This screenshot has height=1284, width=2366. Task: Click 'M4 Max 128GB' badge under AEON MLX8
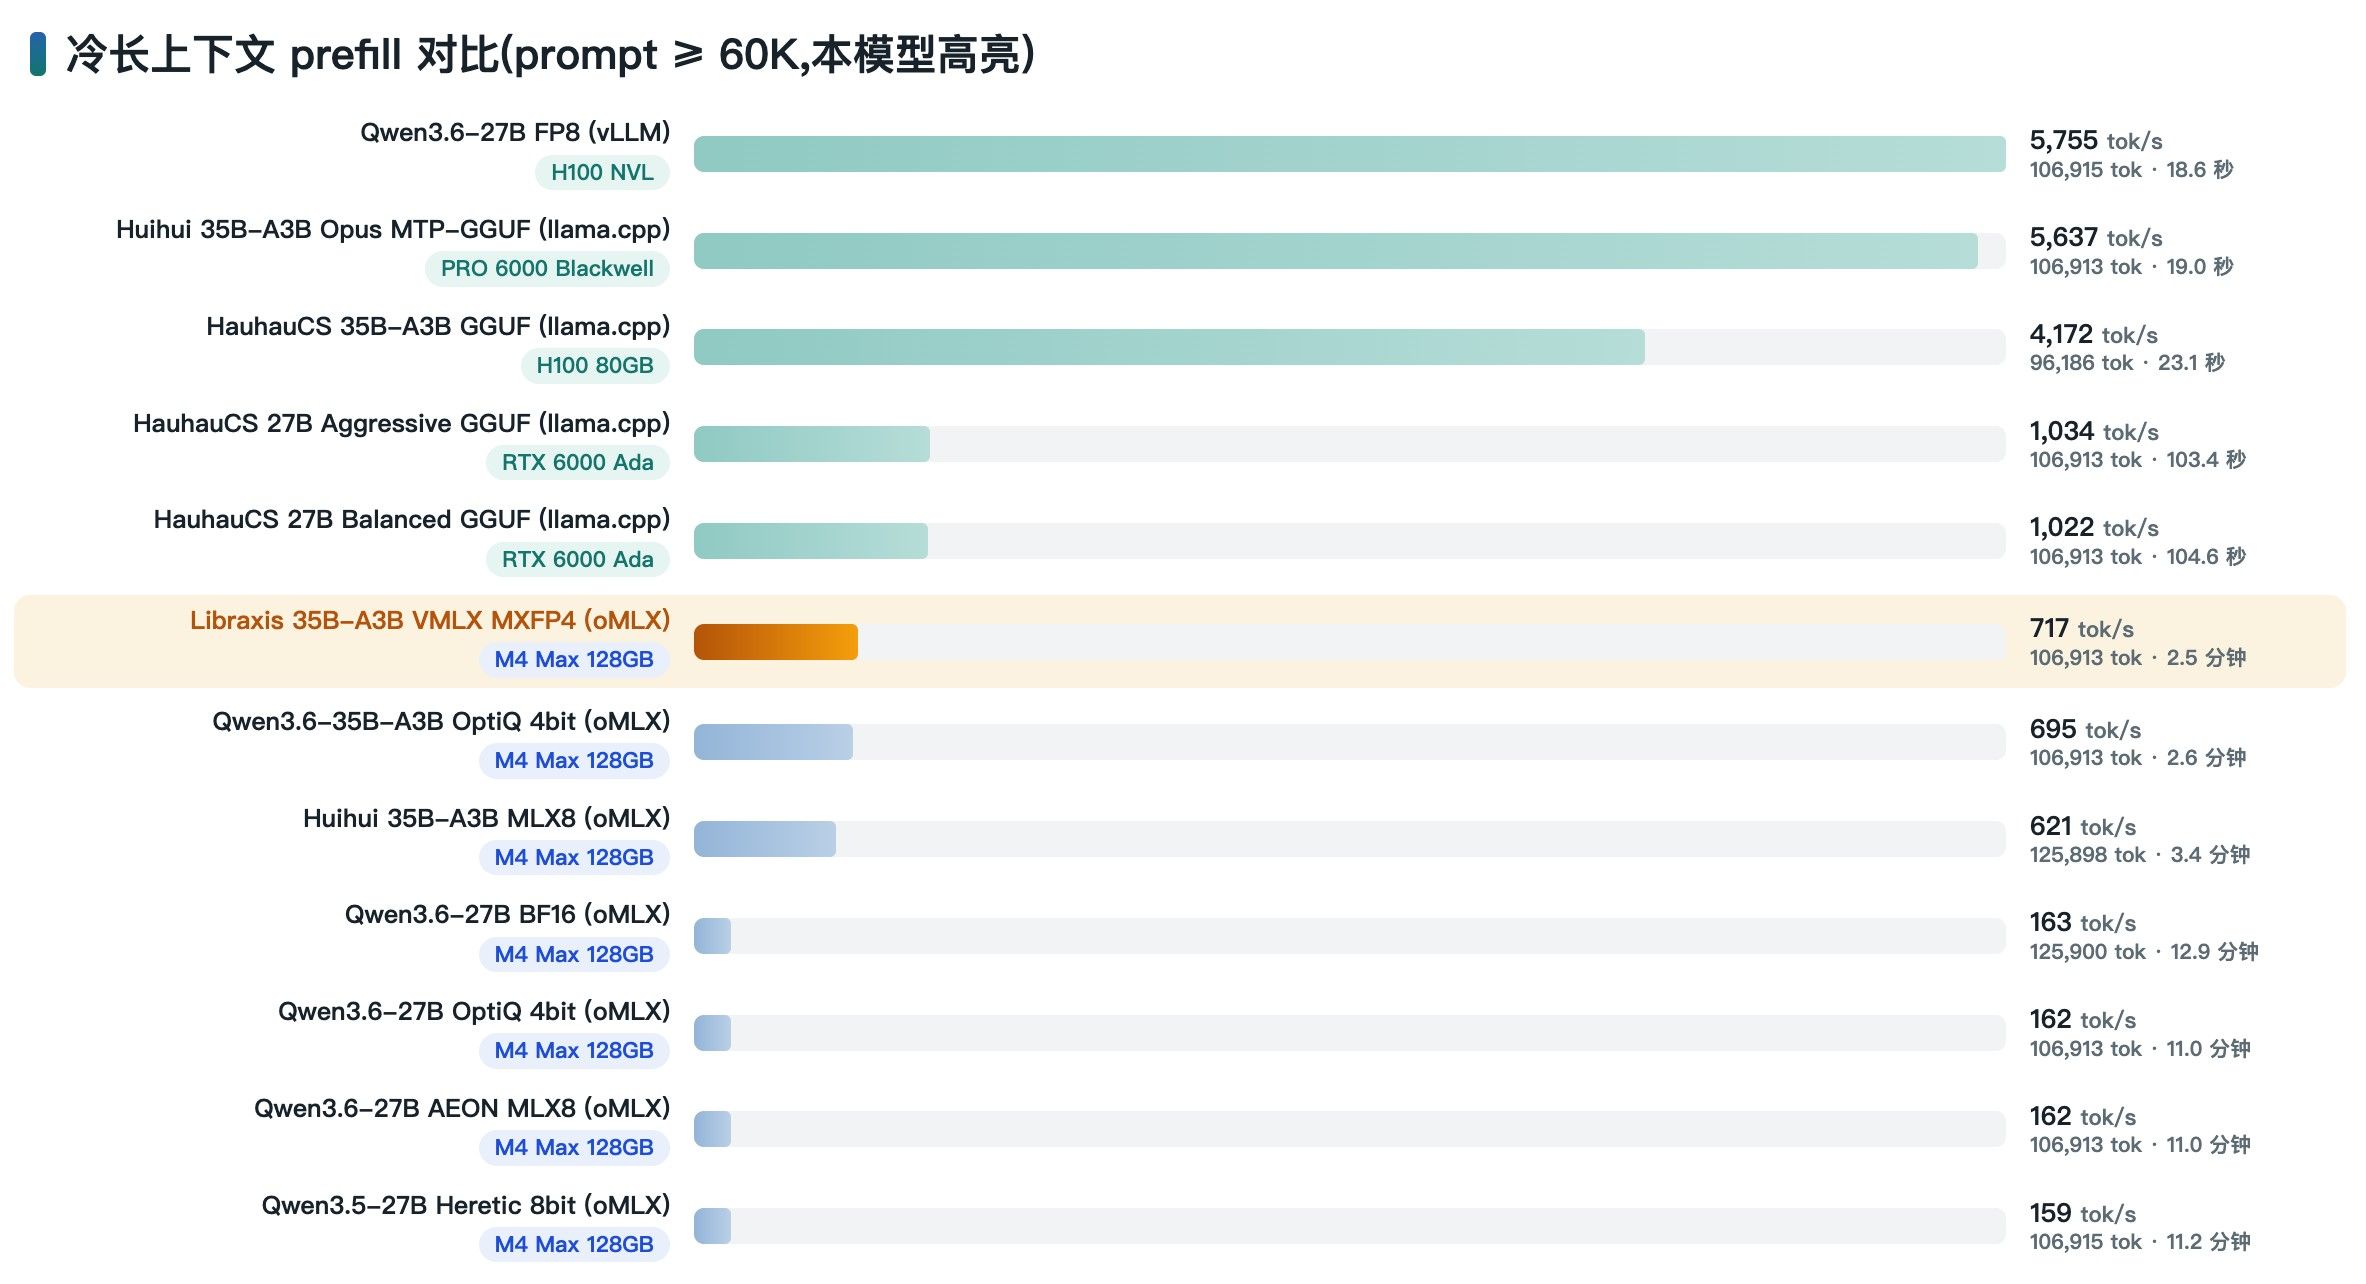tap(574, 1147)
